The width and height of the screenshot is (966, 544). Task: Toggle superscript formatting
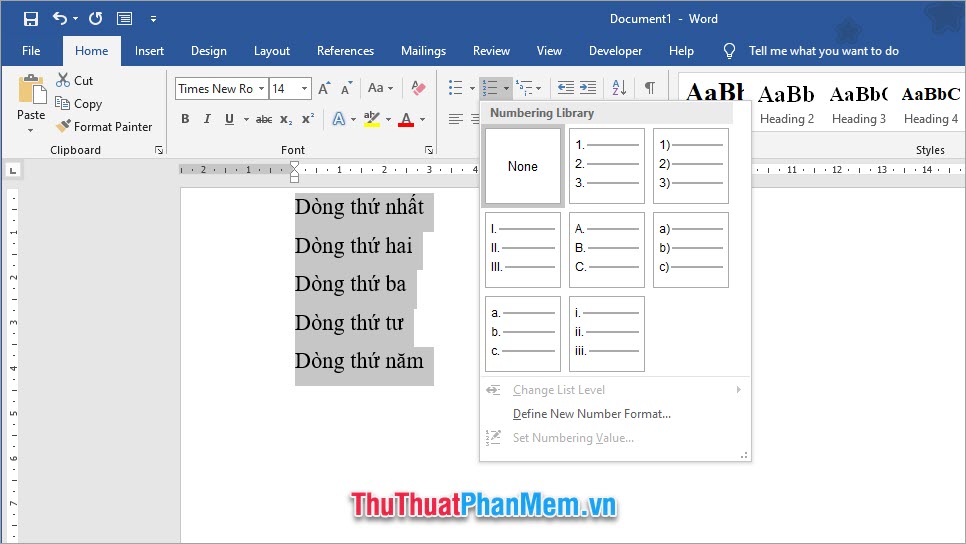pyautogui.click(x=308, y=119)
